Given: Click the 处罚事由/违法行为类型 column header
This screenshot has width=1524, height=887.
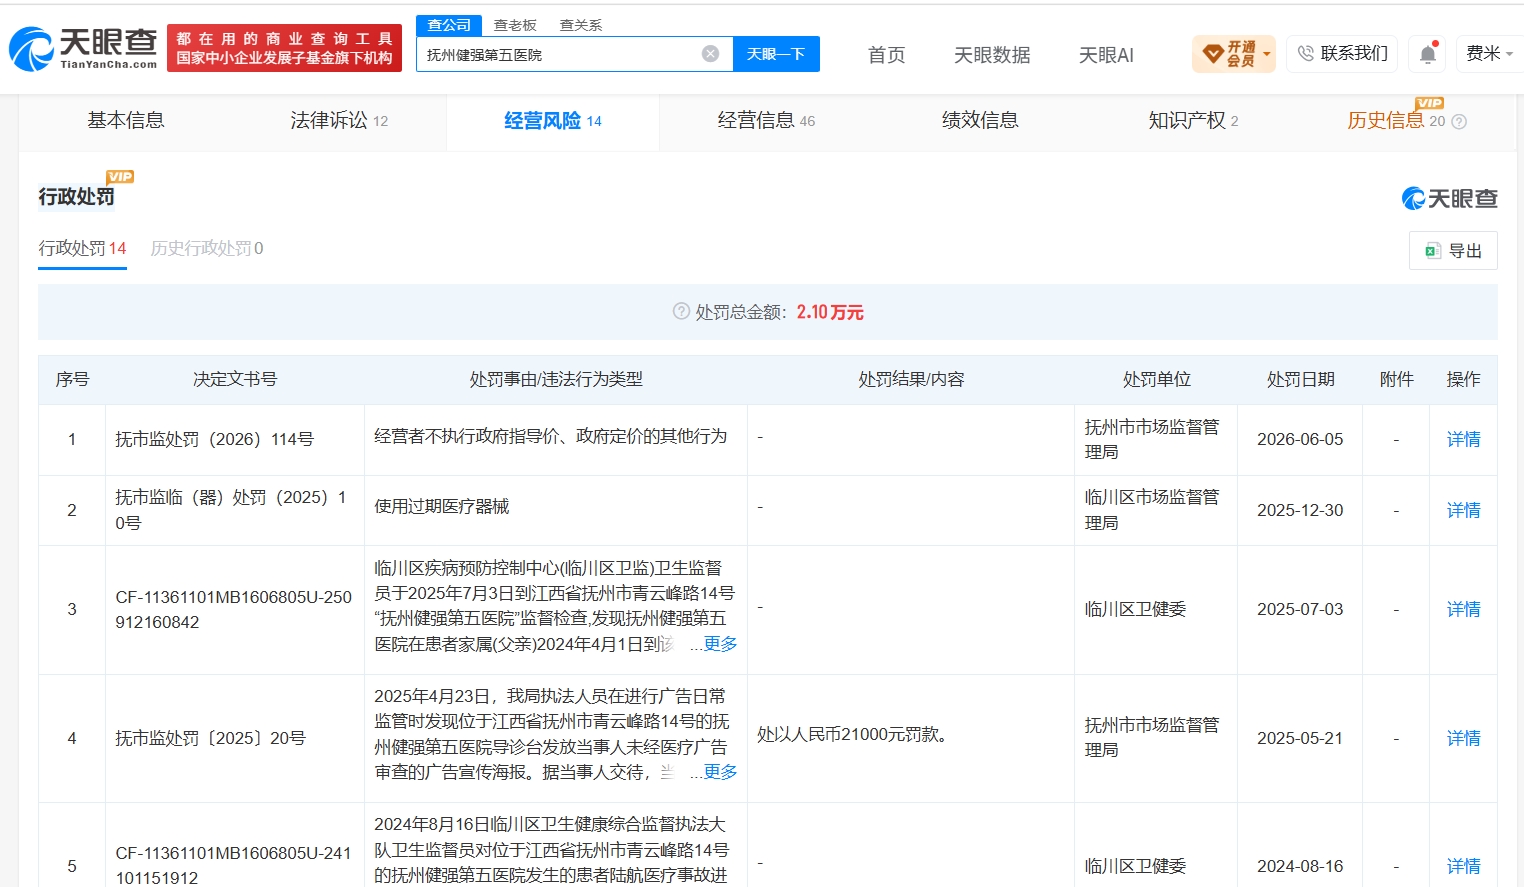Looking at the screenshot, I should coord(556,380).
